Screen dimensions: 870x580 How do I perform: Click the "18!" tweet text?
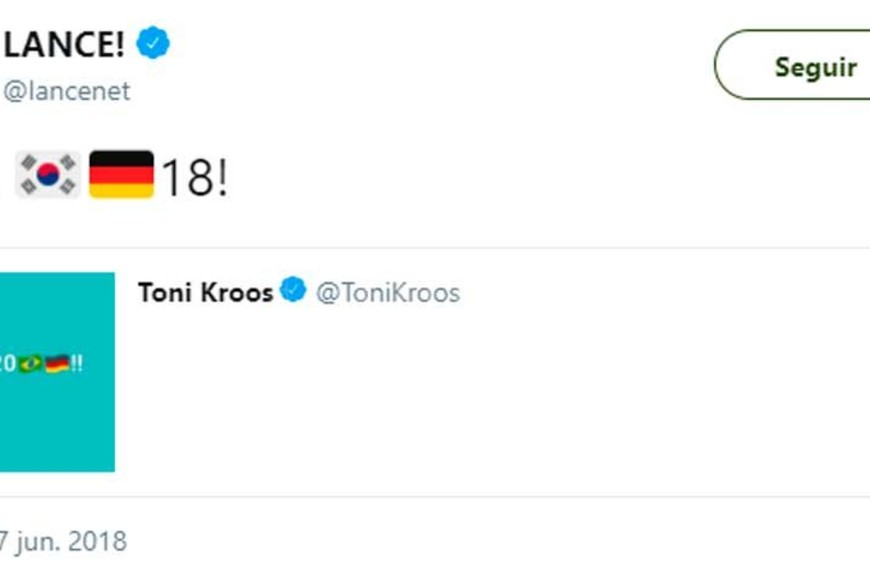pyautogui.click(x=194, y=177)
